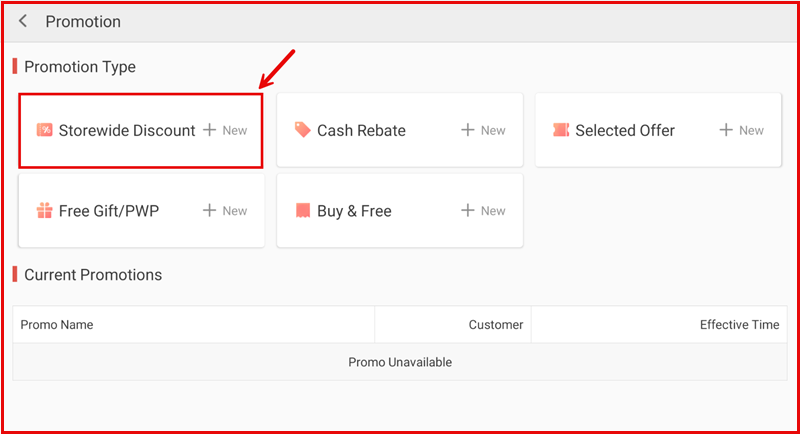Click the Buy & Free receipt icon

(x=303, y=210)
